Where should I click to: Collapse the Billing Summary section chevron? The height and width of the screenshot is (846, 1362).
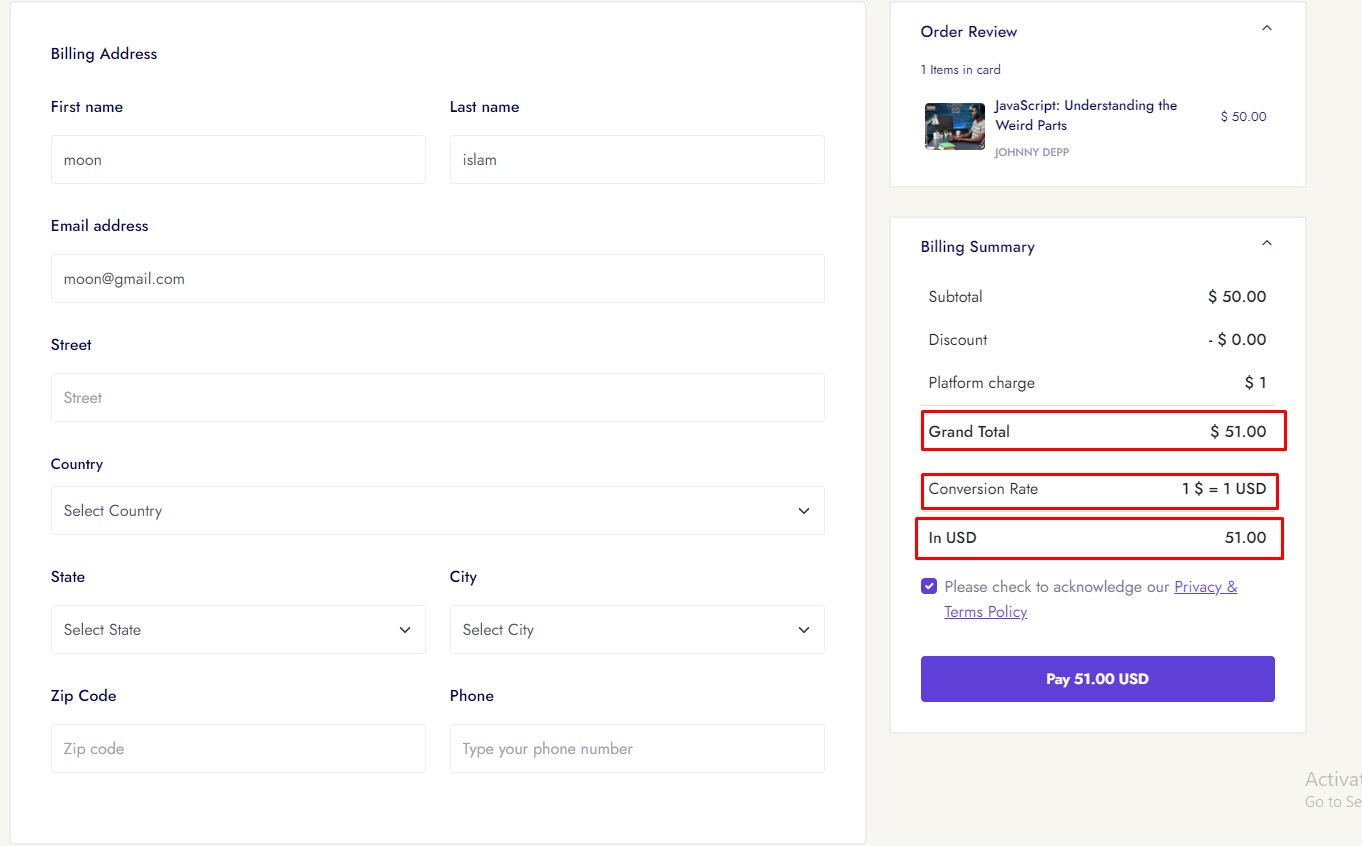point(1266,244)
